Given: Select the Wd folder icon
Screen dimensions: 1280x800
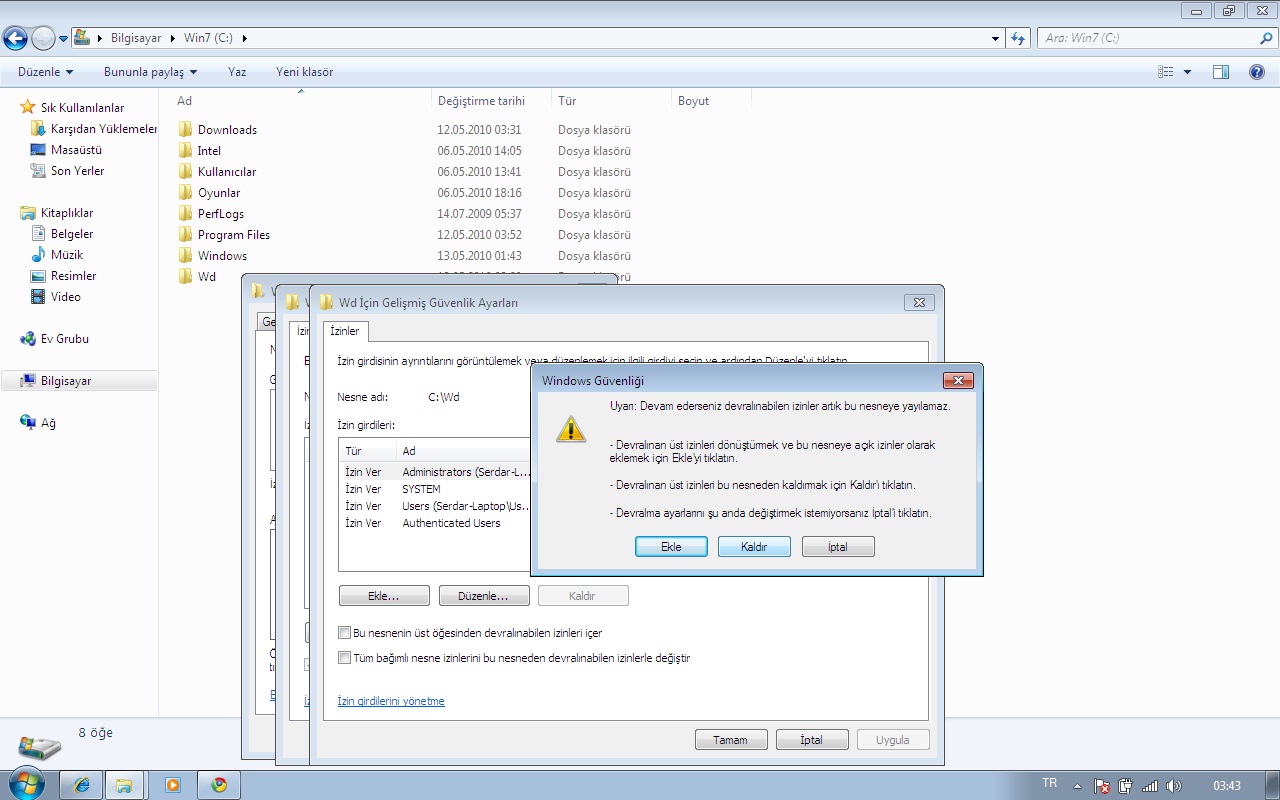Looking at the screenshot, I should pyautogui.click(x=185, y=276).
